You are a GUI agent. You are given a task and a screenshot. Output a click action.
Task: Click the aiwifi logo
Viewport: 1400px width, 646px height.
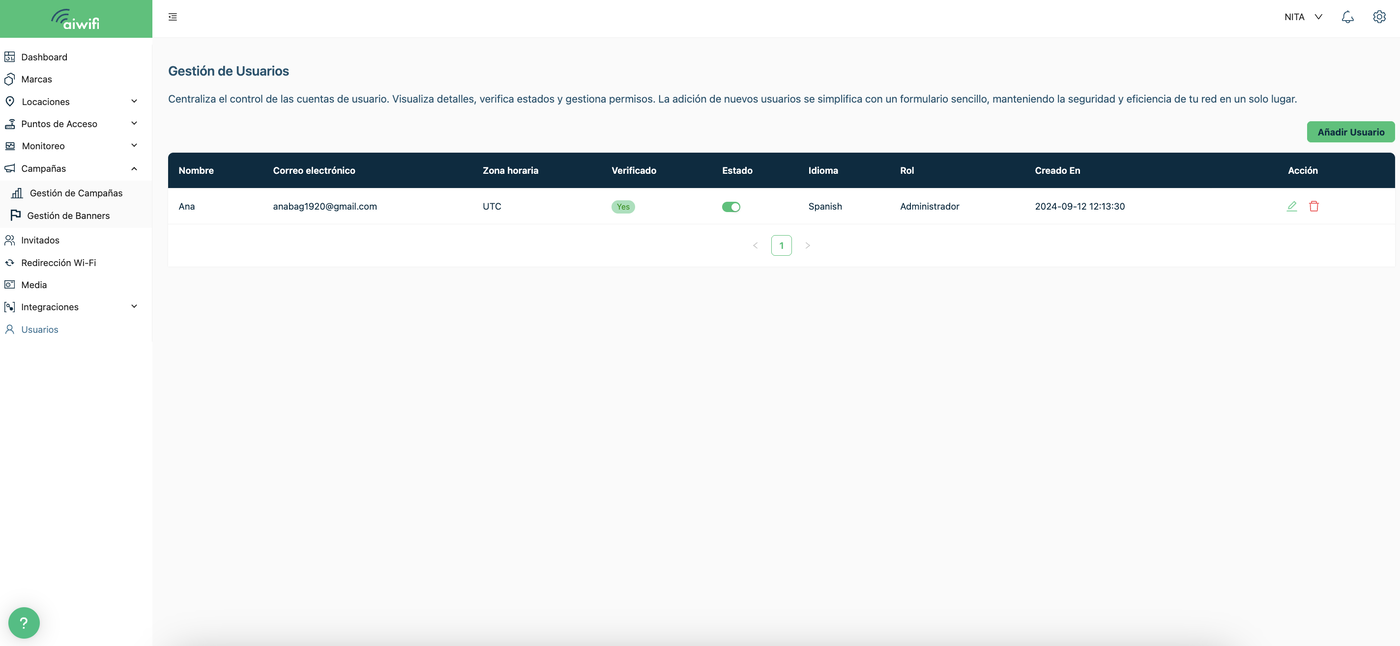tap(76, 19)
